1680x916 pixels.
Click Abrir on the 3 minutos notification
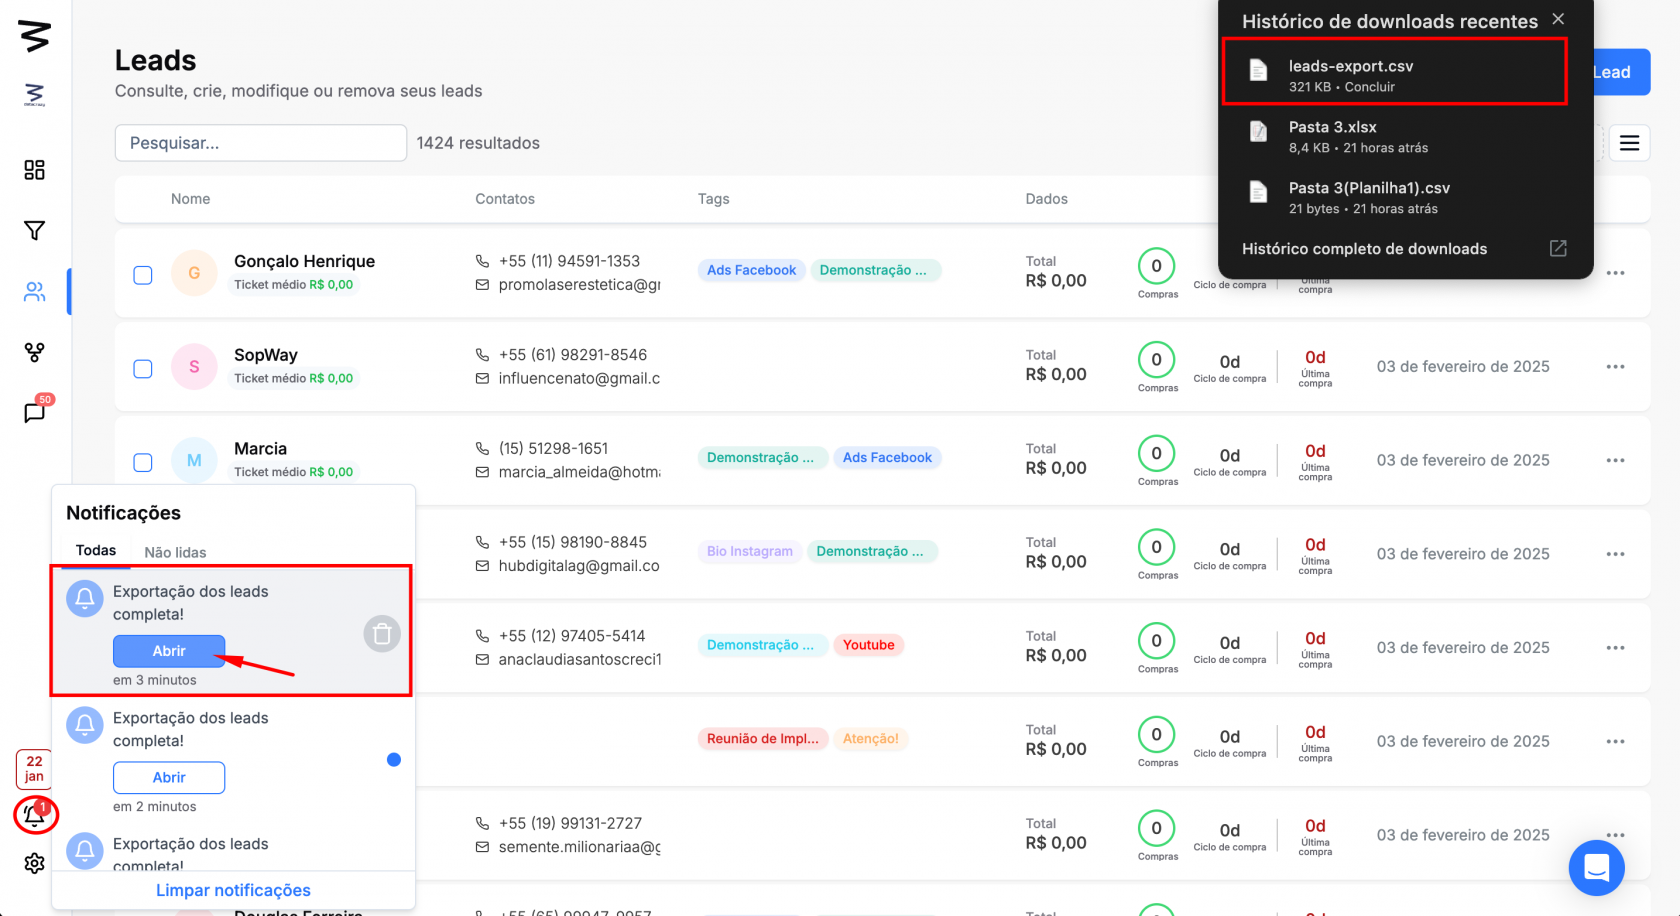click(x=169, y=651)
